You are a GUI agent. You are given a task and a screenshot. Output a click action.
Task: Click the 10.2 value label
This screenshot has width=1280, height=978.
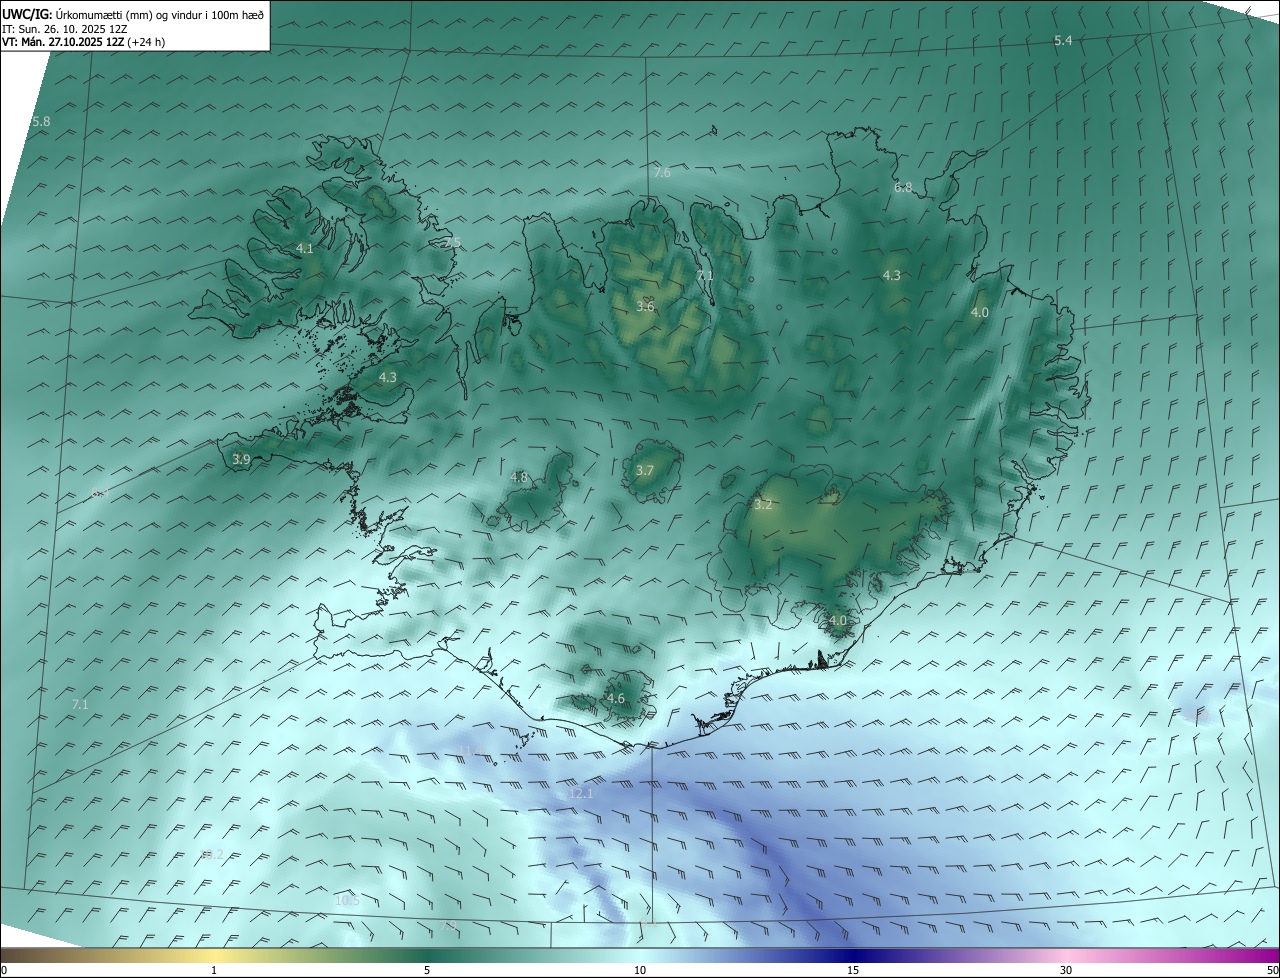[x=212, y=855]
